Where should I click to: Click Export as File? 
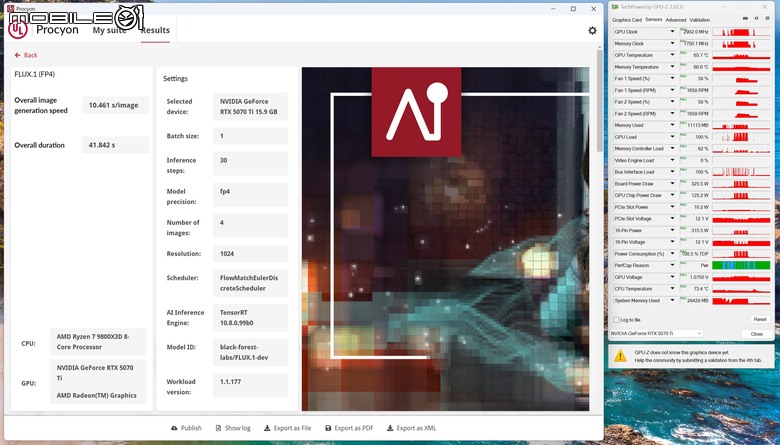288,428
